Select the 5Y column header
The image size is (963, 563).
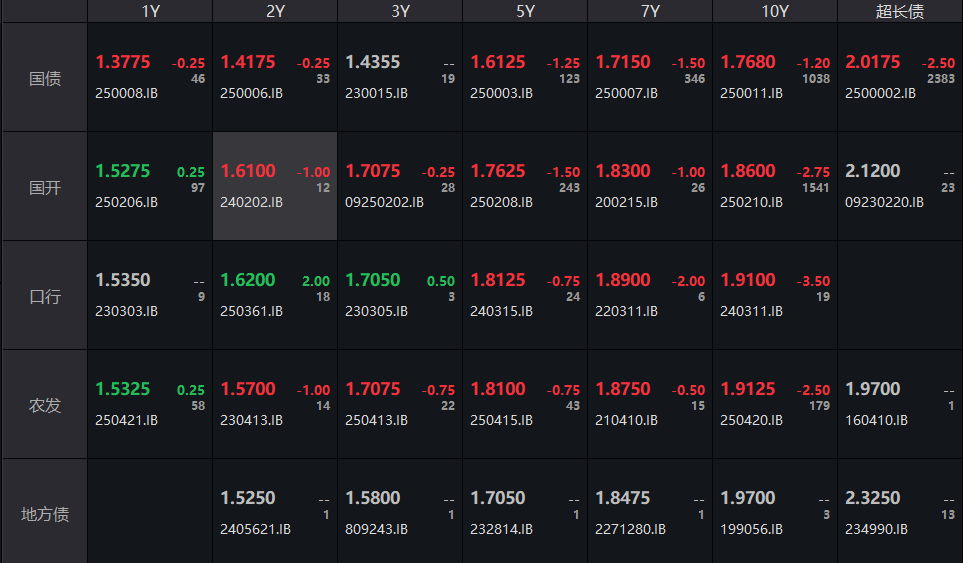tap(525, 11)
